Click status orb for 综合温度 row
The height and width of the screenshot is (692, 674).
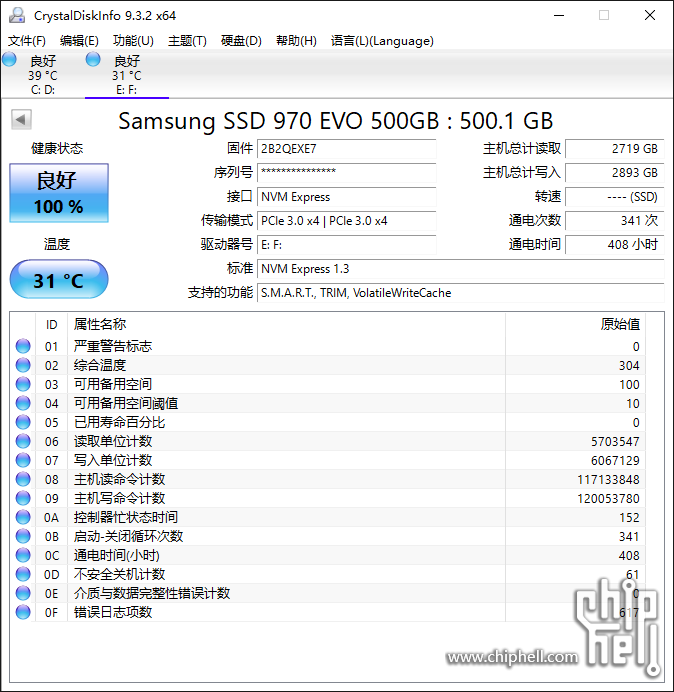coord(23,365)
